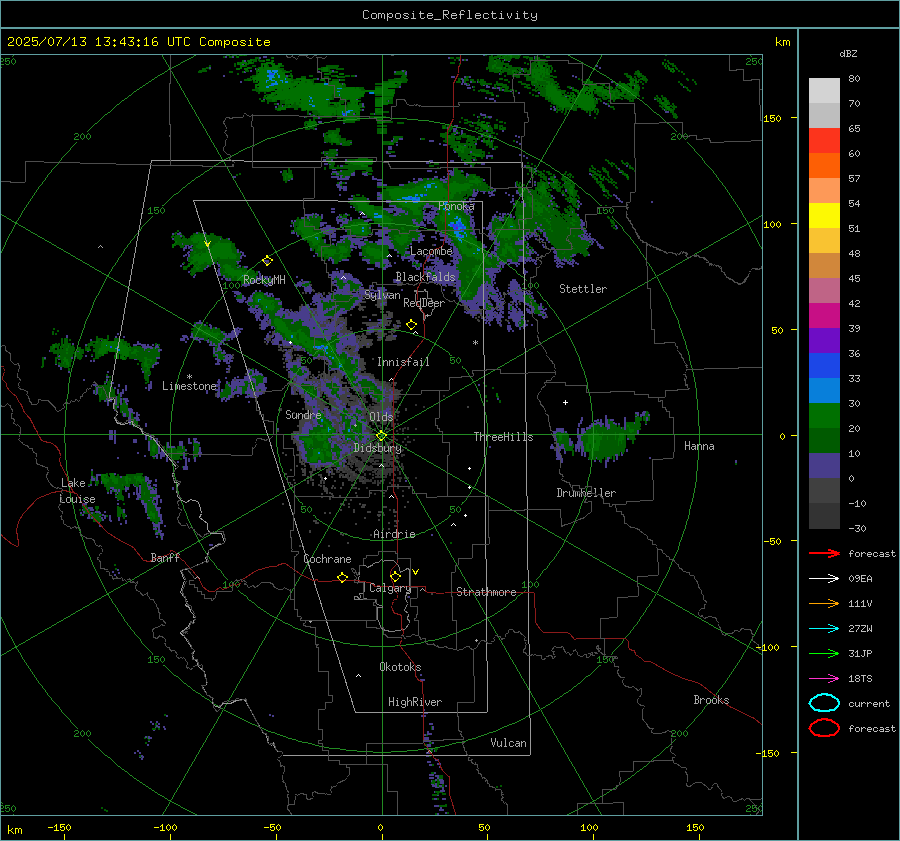Screen dimensions: 900x841
Task: Click the Limestone label
Action: pos(189,386)
